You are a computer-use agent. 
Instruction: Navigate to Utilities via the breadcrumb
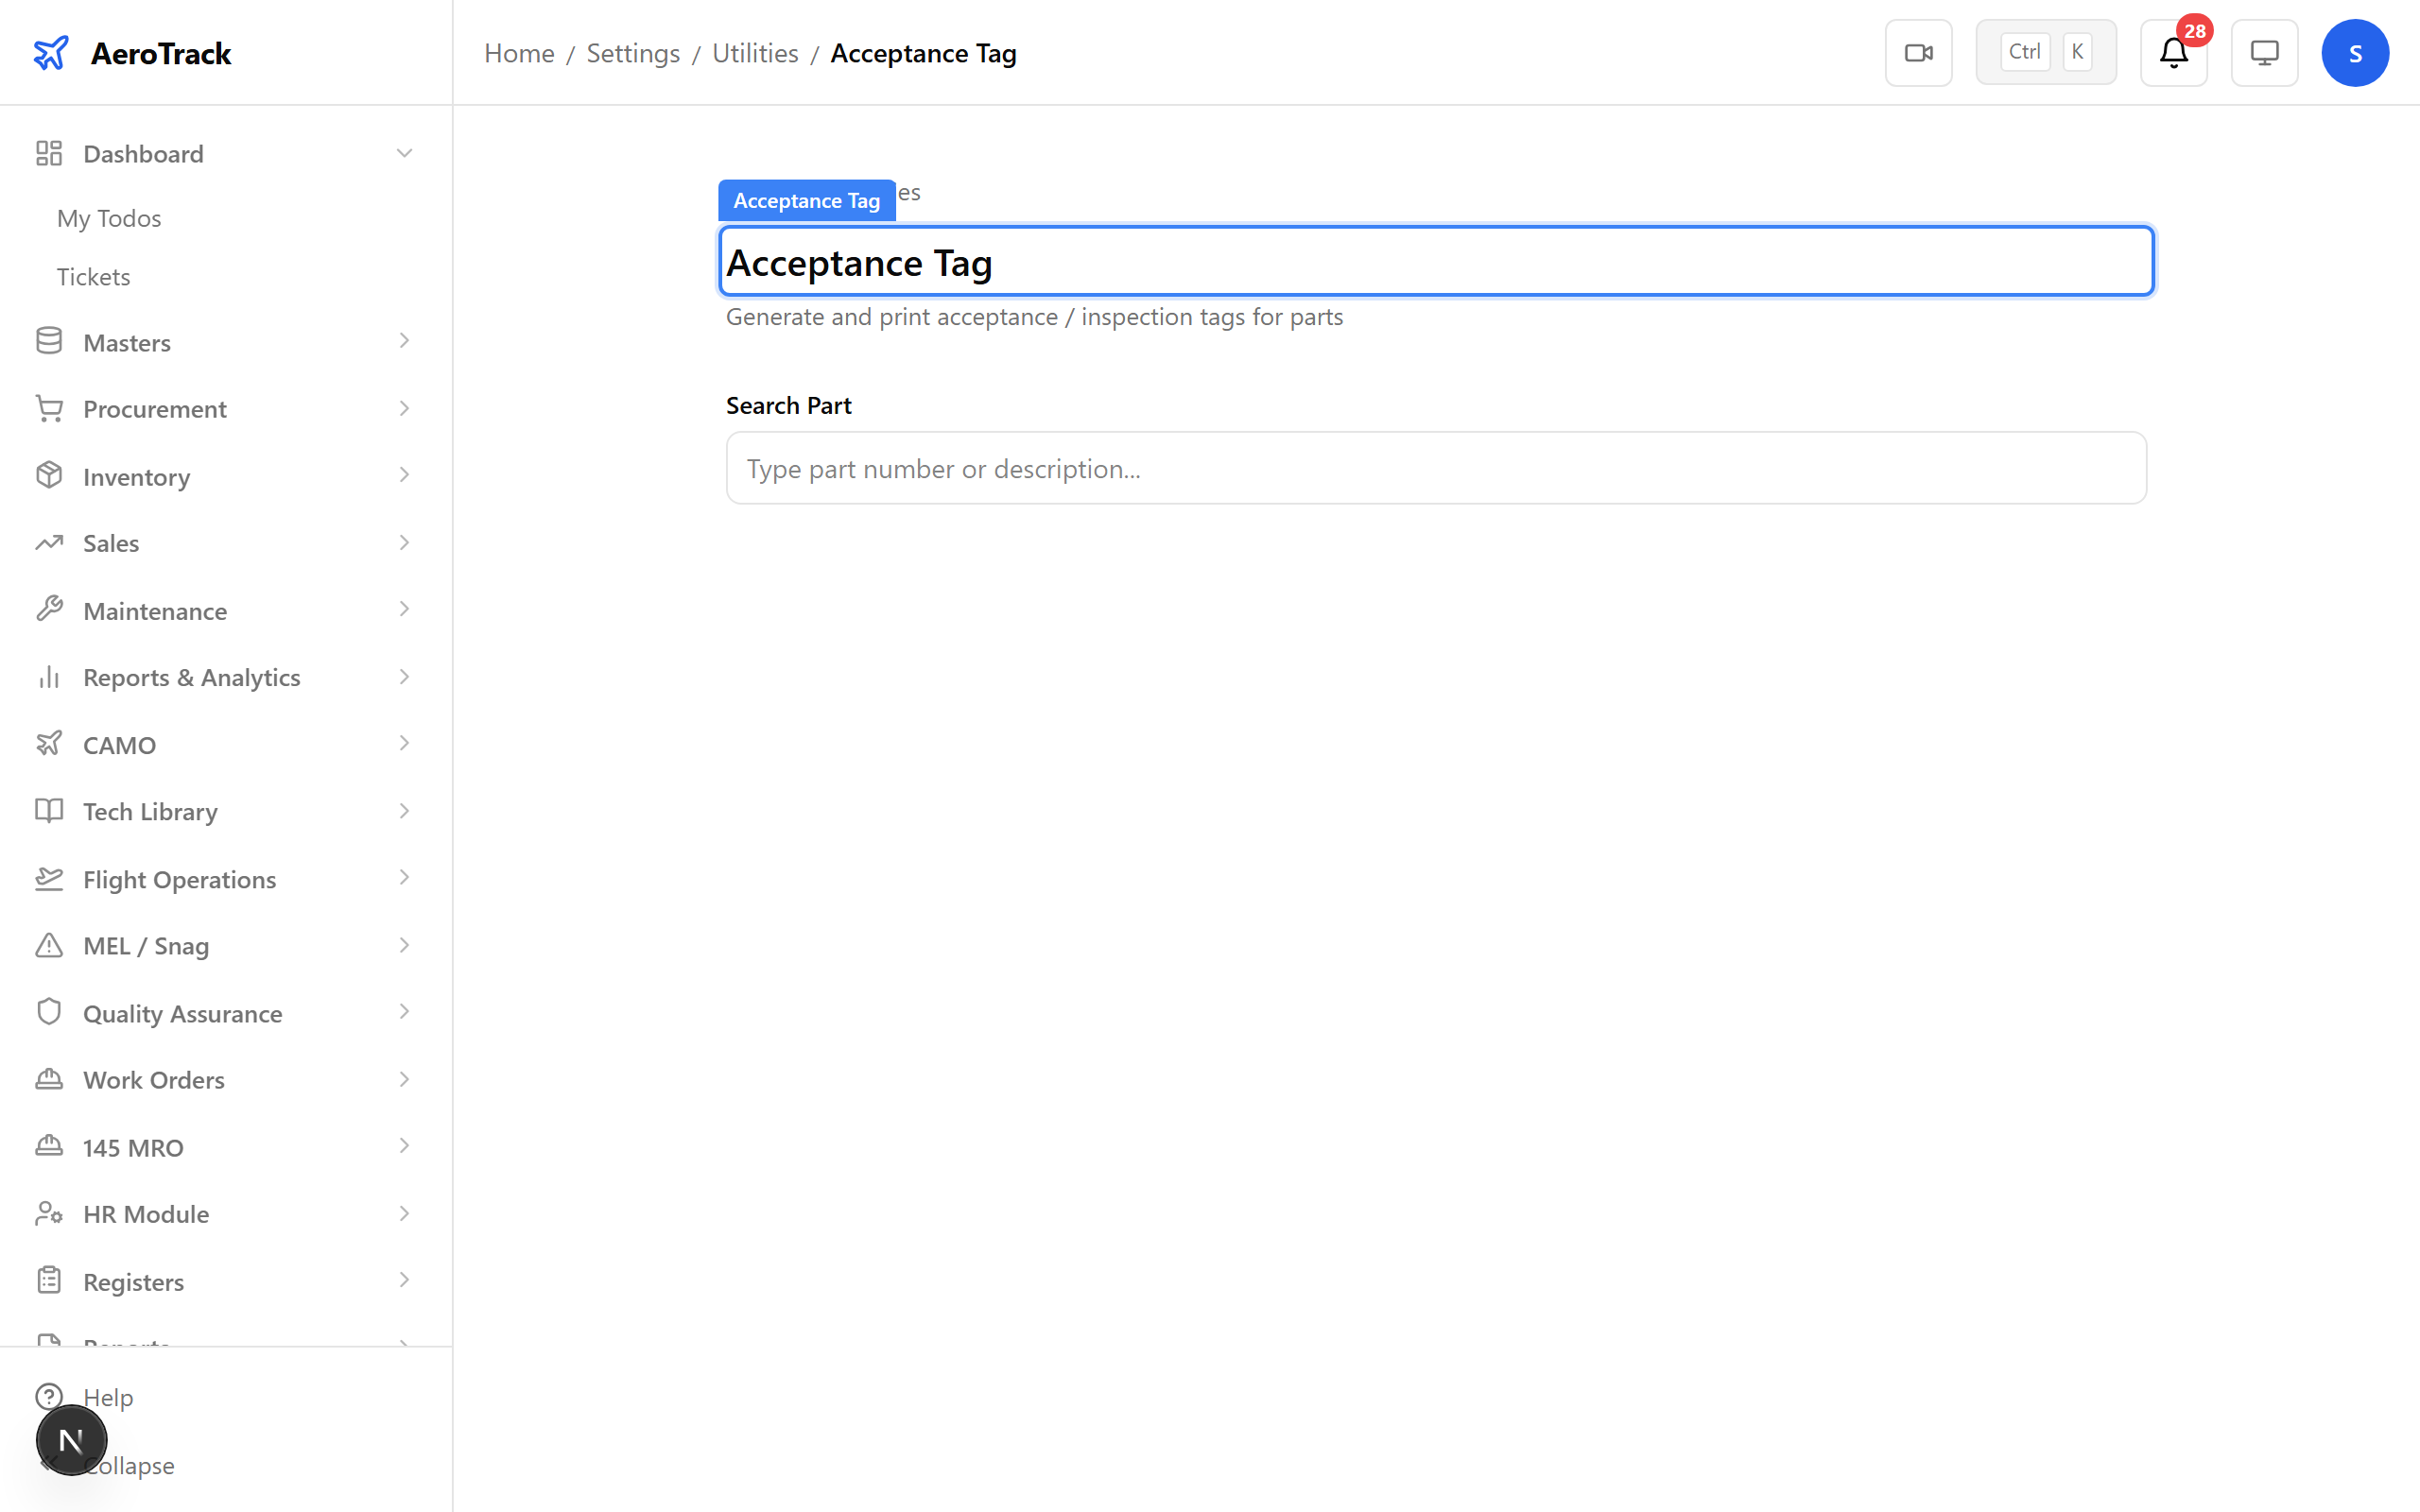click(754, 53)
